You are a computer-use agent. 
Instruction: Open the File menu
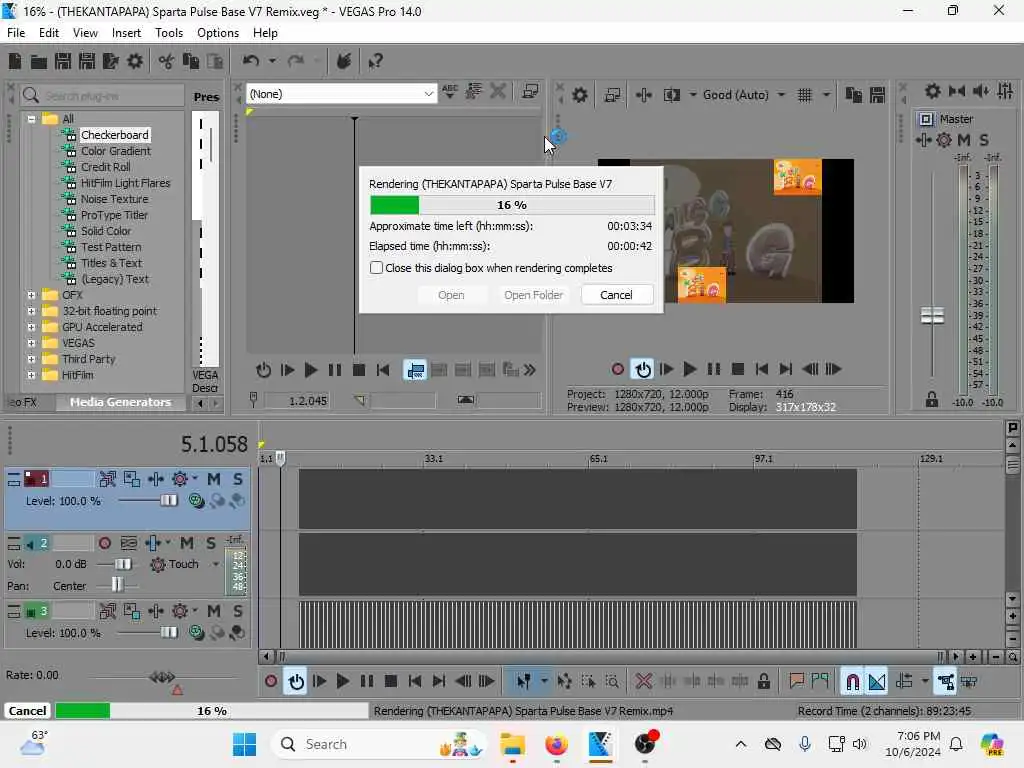click(16, 33)
